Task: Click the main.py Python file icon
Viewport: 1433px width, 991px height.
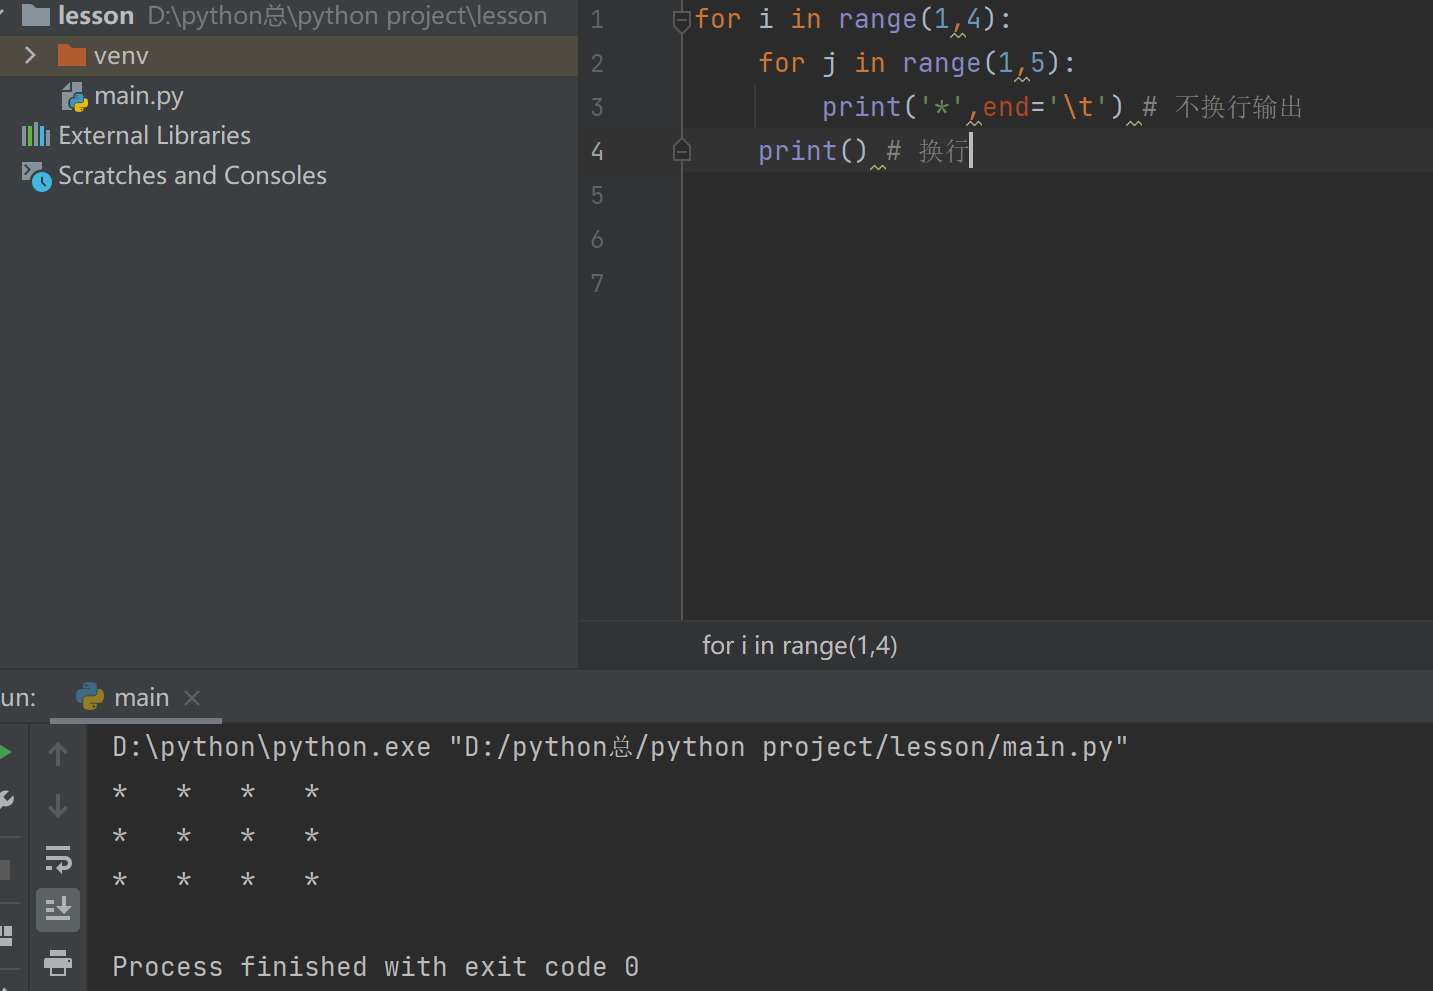Action: tap(74, 97)
